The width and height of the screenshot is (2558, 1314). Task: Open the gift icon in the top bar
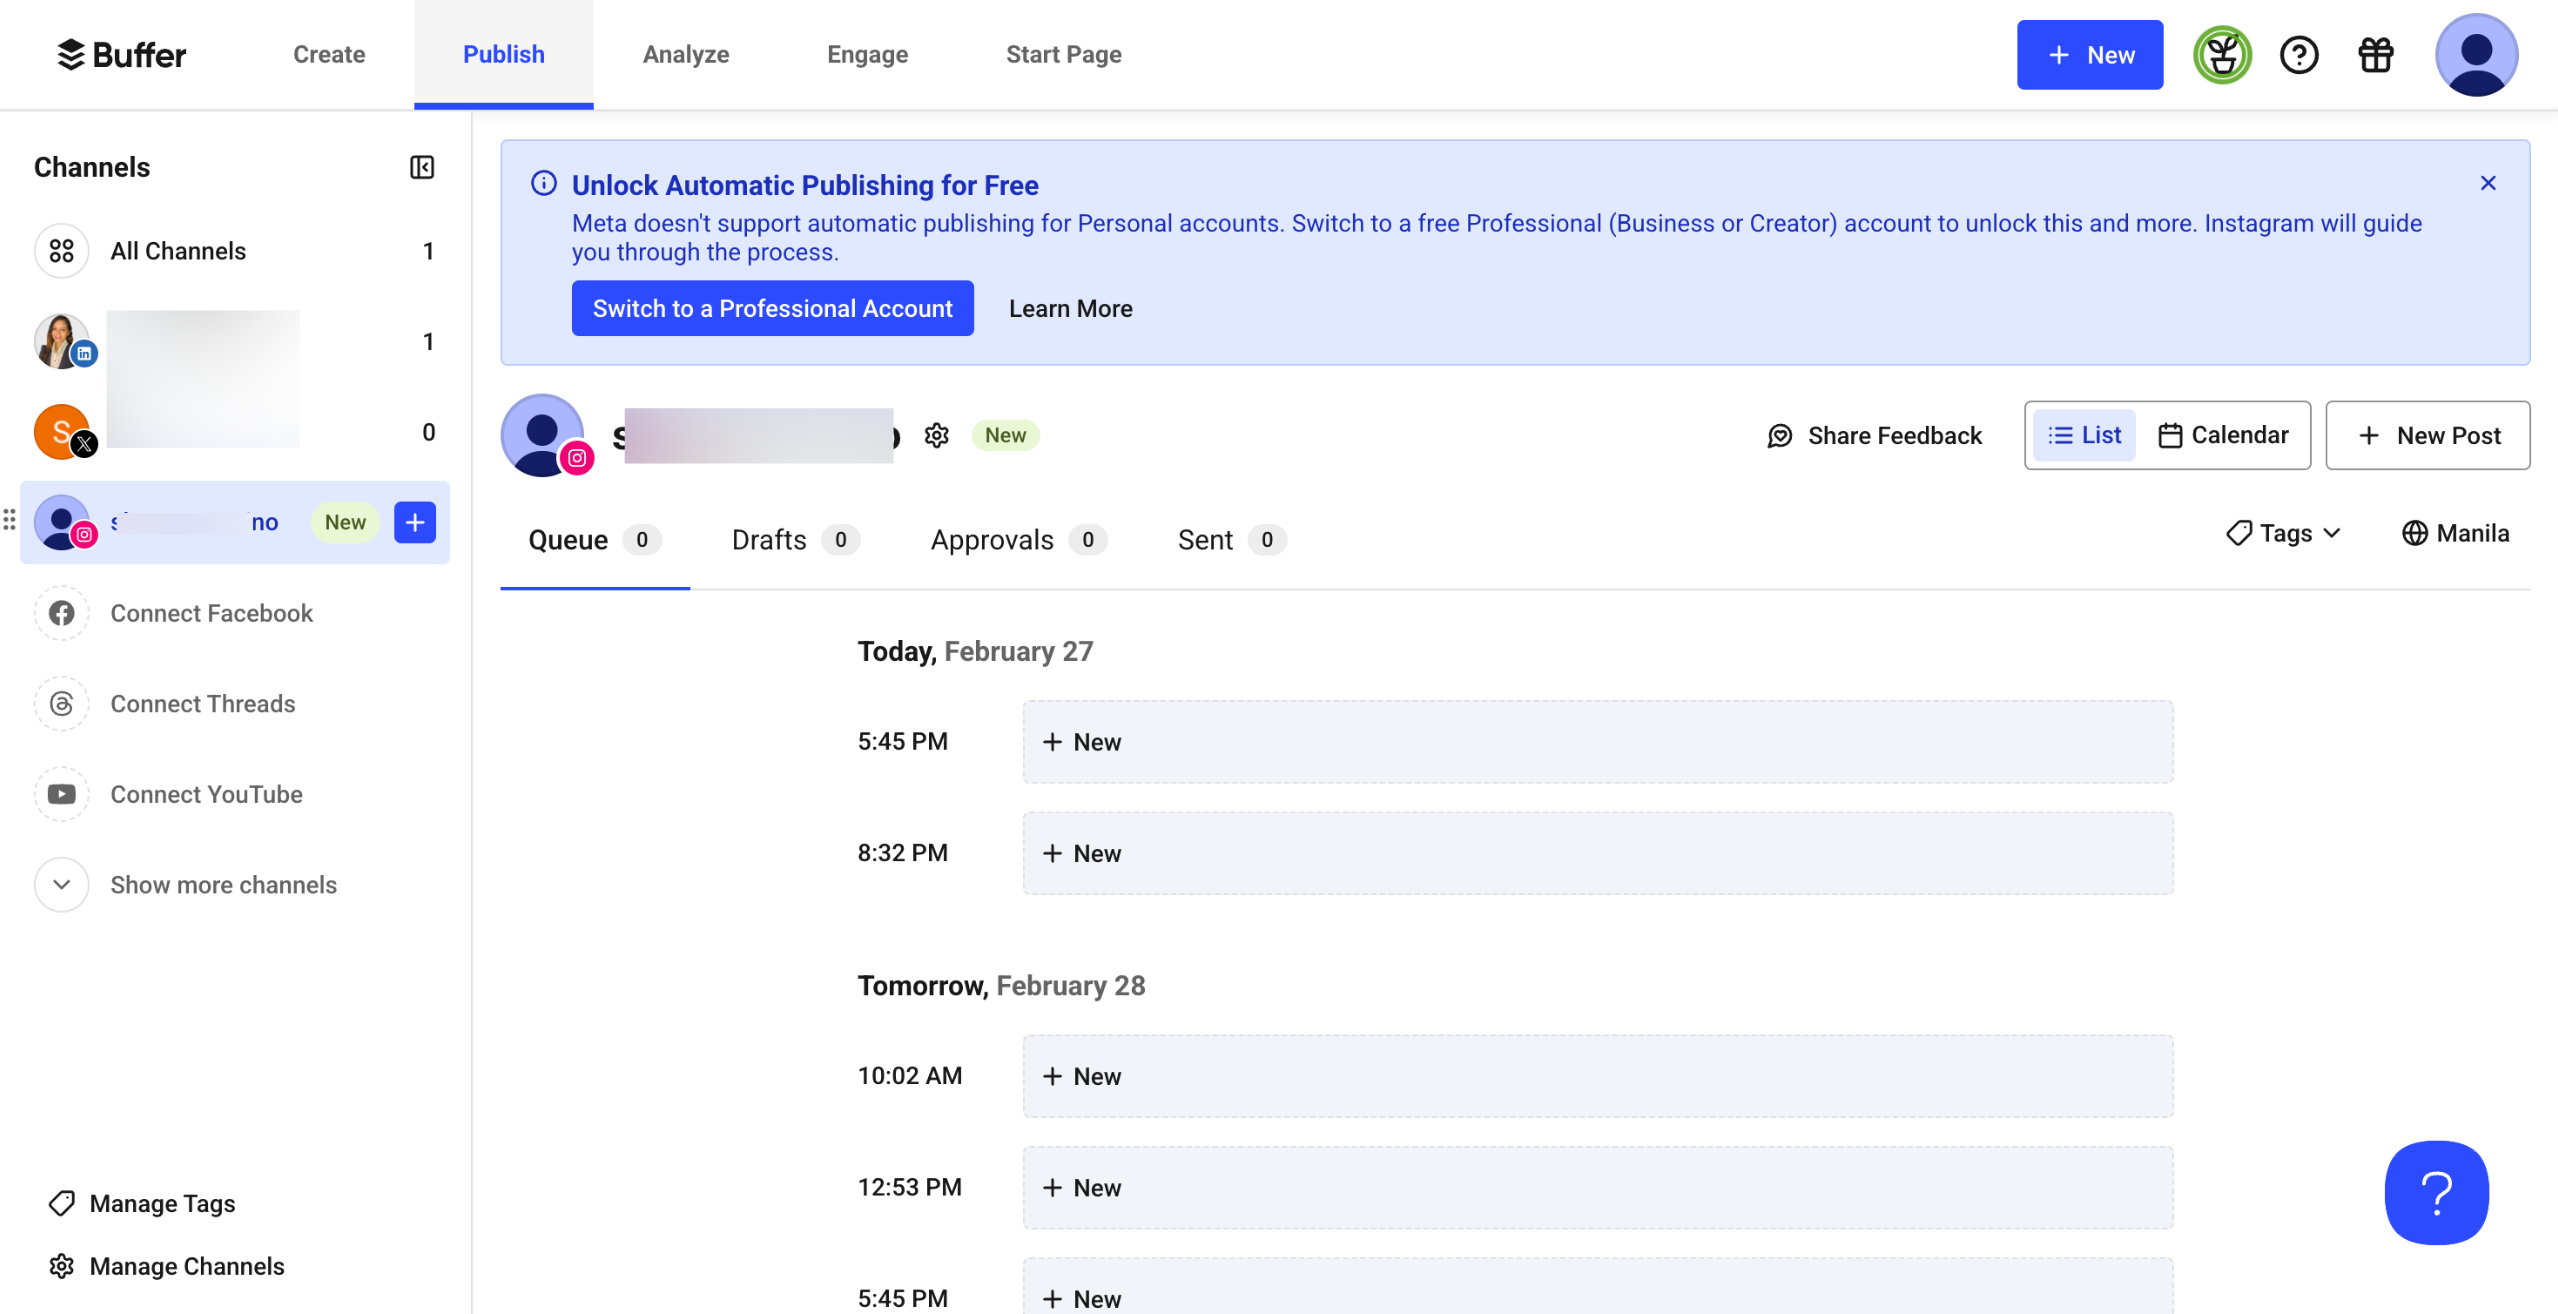tap(2375, 54)
